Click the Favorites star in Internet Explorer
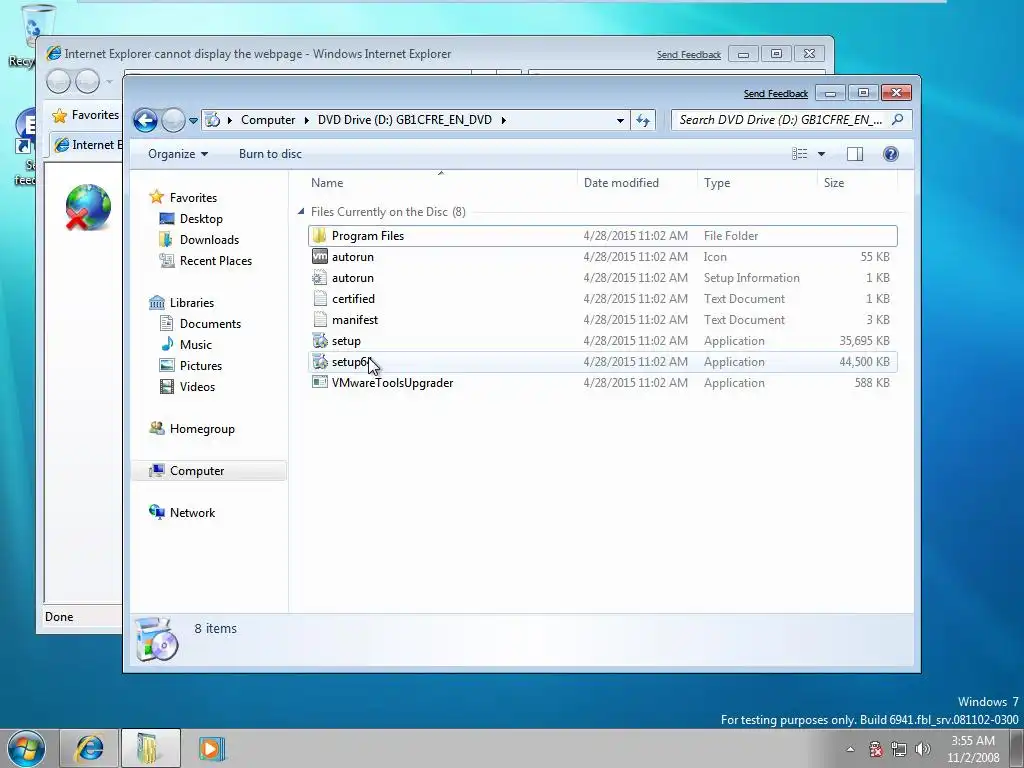1024x768 pixels. 59,116
